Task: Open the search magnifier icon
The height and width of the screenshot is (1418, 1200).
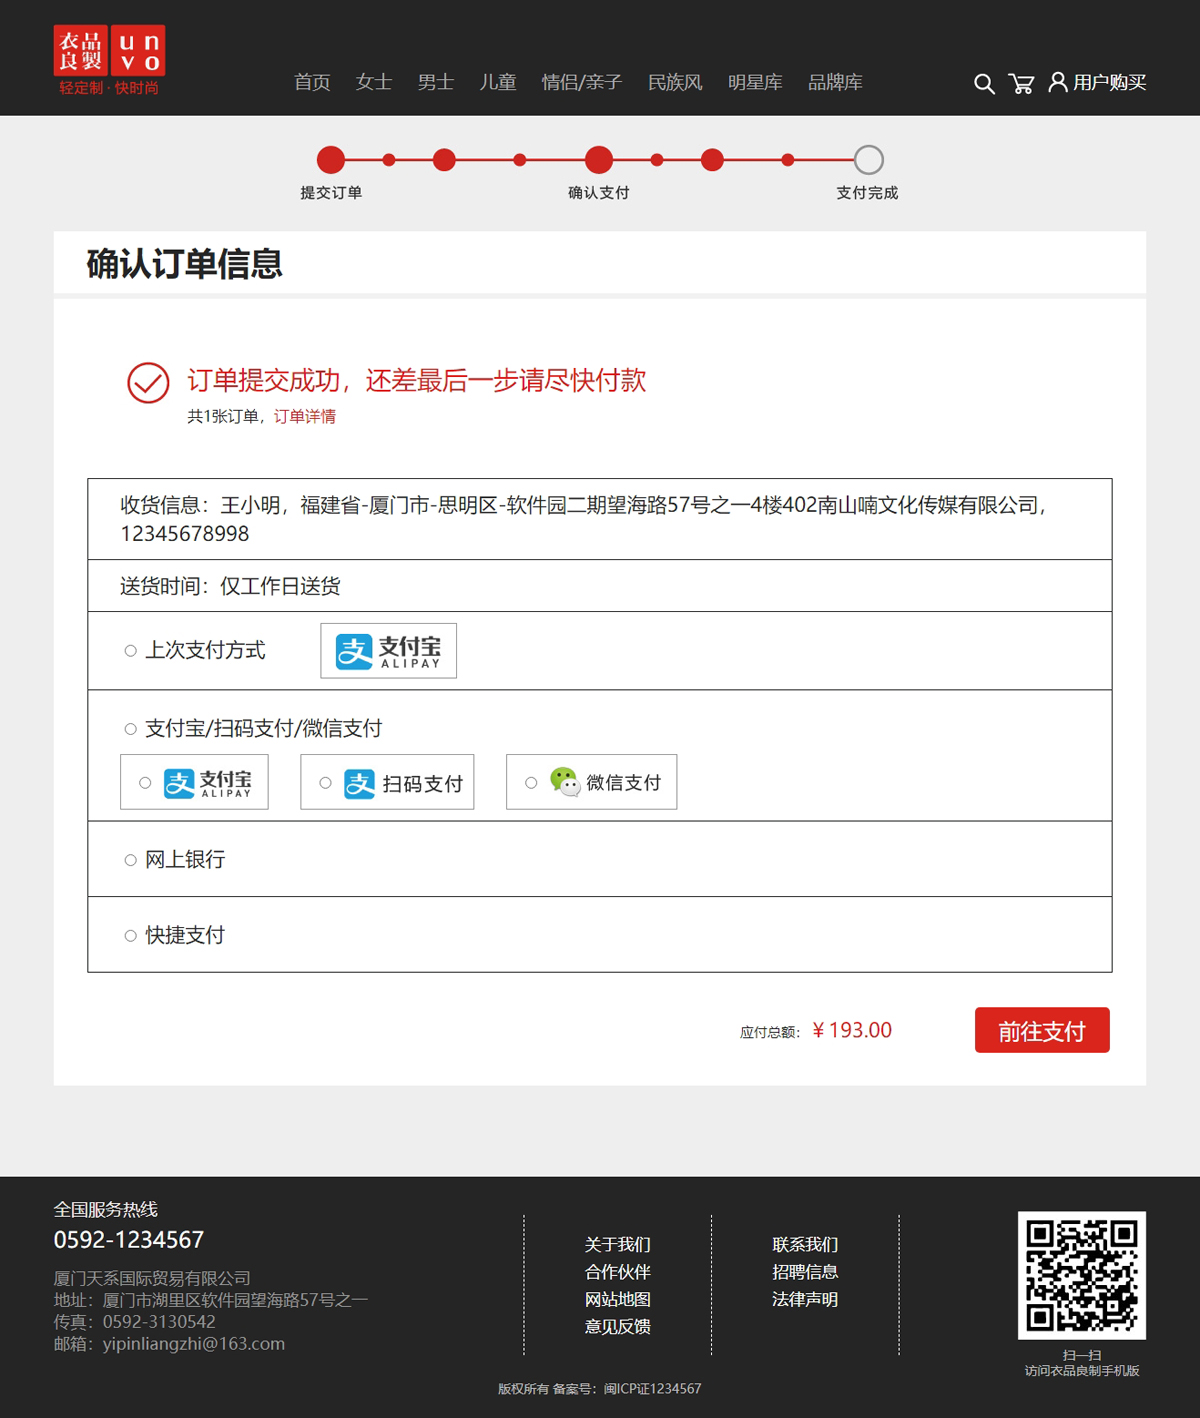Action: tap(984, 84)
